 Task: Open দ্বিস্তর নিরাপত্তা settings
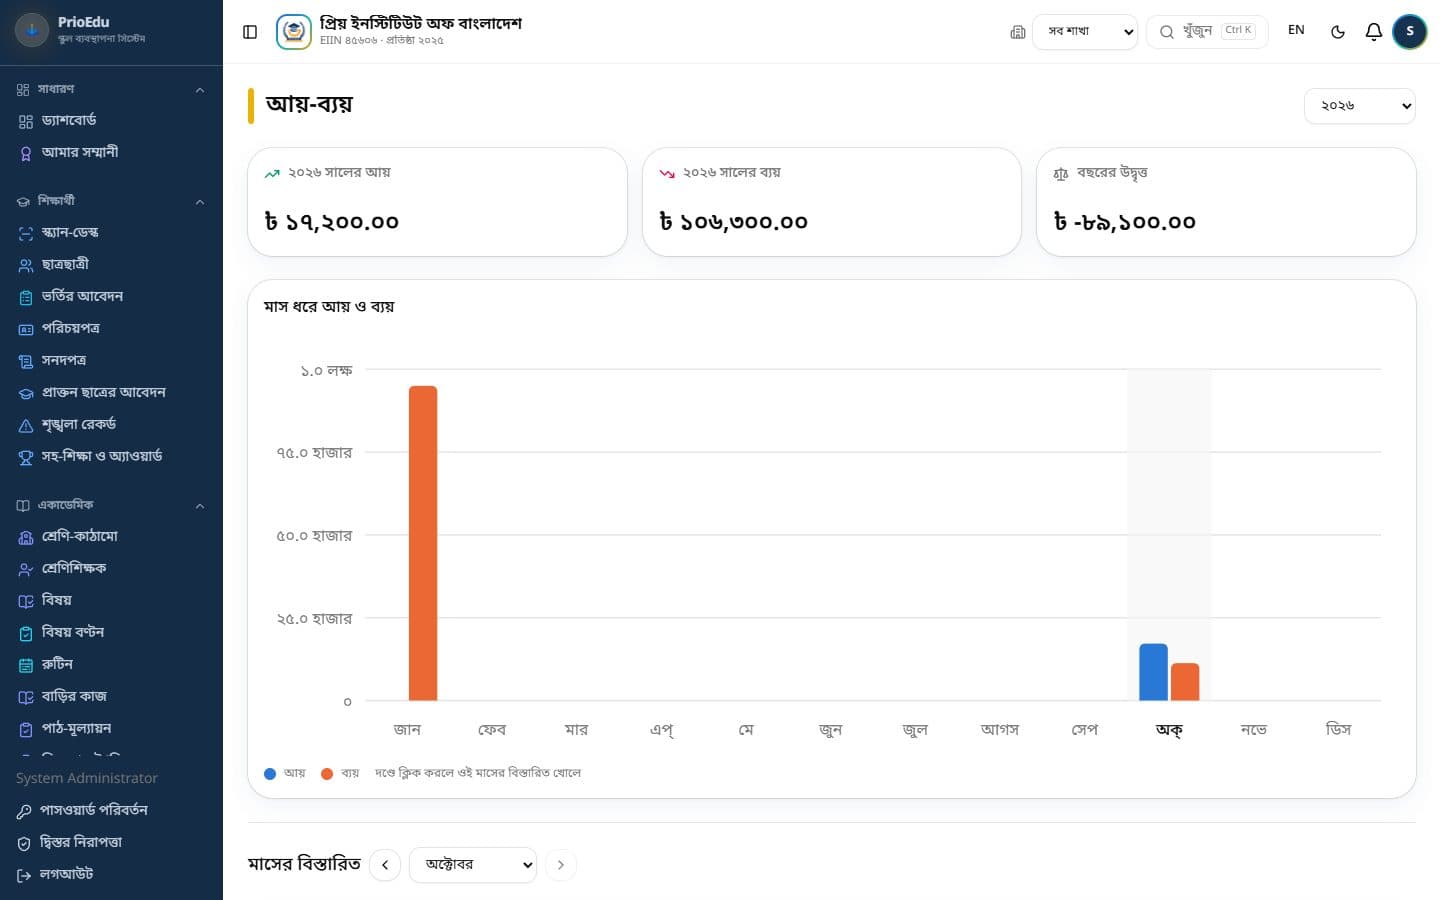click(x=111, y=843)
